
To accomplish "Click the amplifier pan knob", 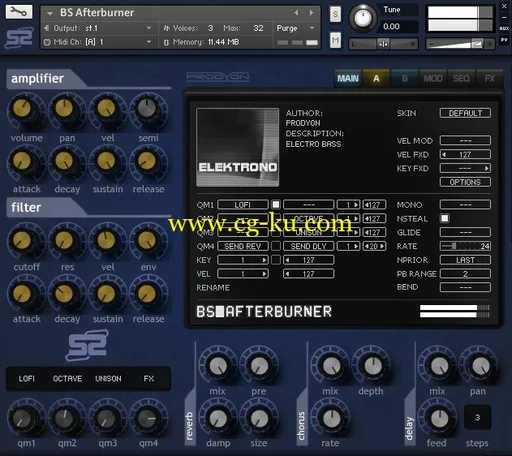I will [64, 108].
